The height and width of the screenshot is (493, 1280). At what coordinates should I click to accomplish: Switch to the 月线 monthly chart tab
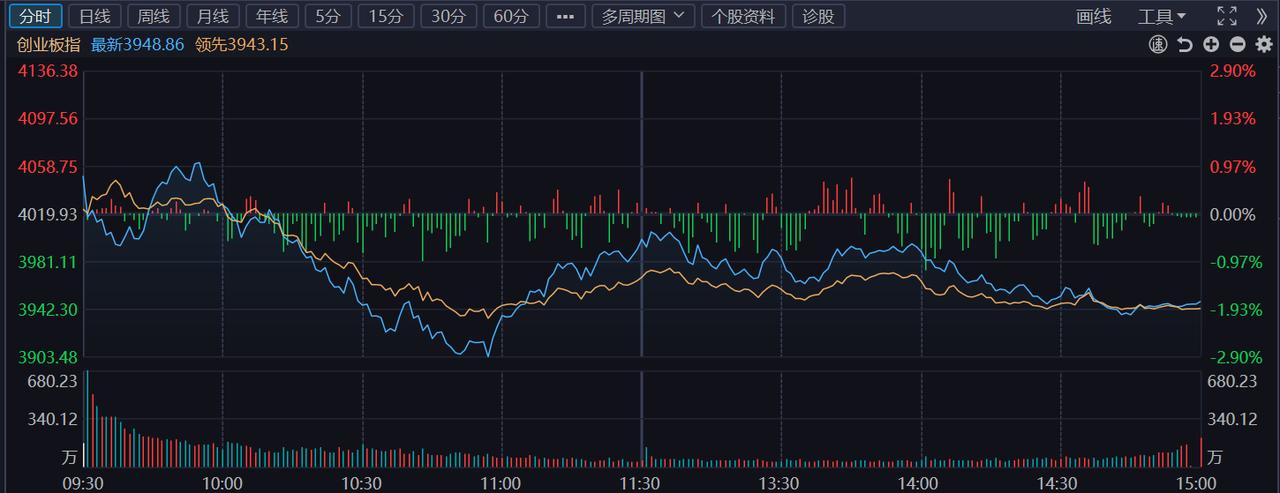(x=213, y=16)
